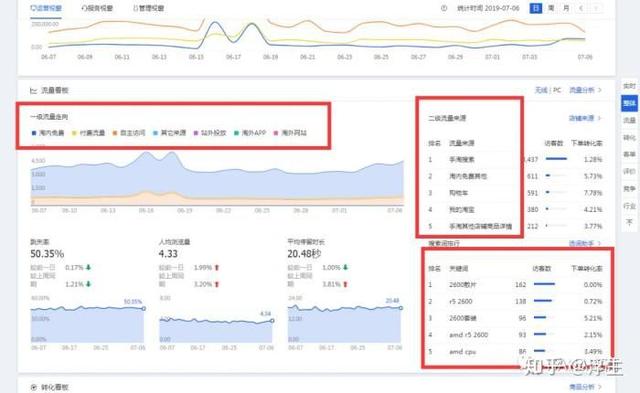Click the 转化看板 section icon
This screenshot has width=640, height=393.
point(33,387)
